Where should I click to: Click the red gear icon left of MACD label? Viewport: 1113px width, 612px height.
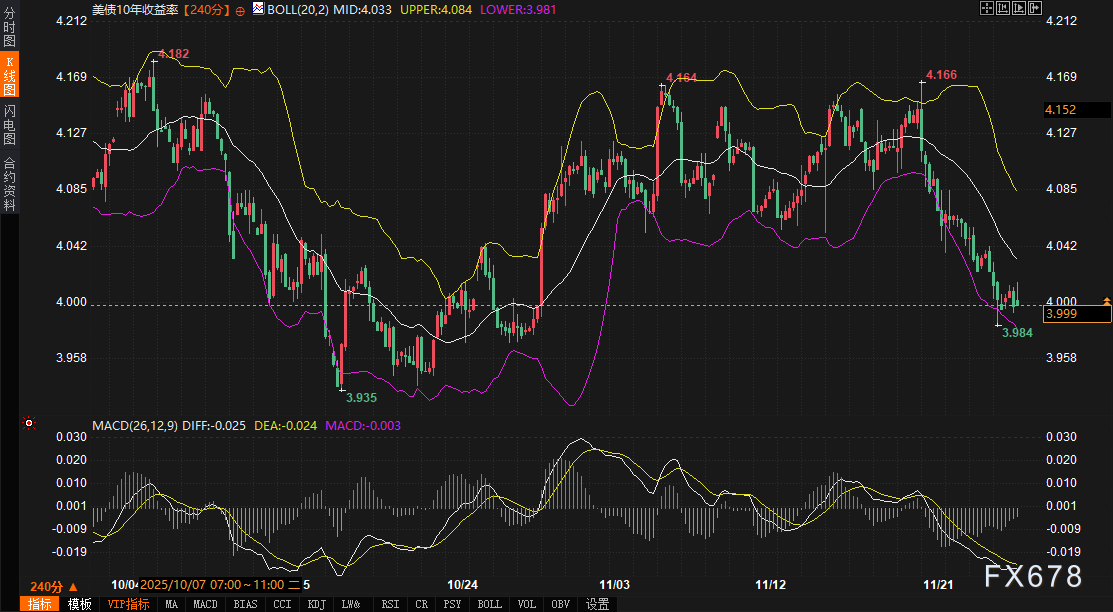tap(29, 424)
